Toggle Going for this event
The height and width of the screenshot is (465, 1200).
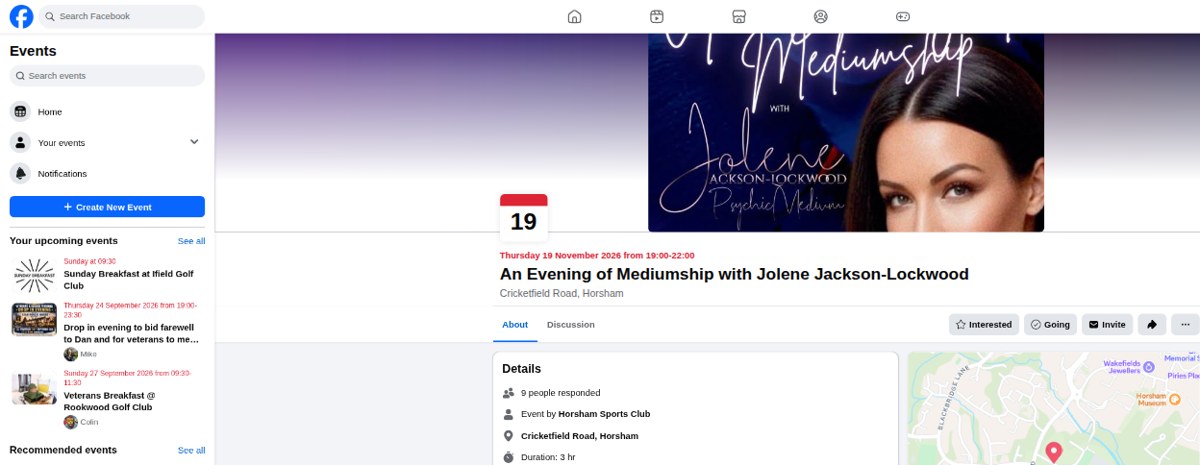point(1050,324)
